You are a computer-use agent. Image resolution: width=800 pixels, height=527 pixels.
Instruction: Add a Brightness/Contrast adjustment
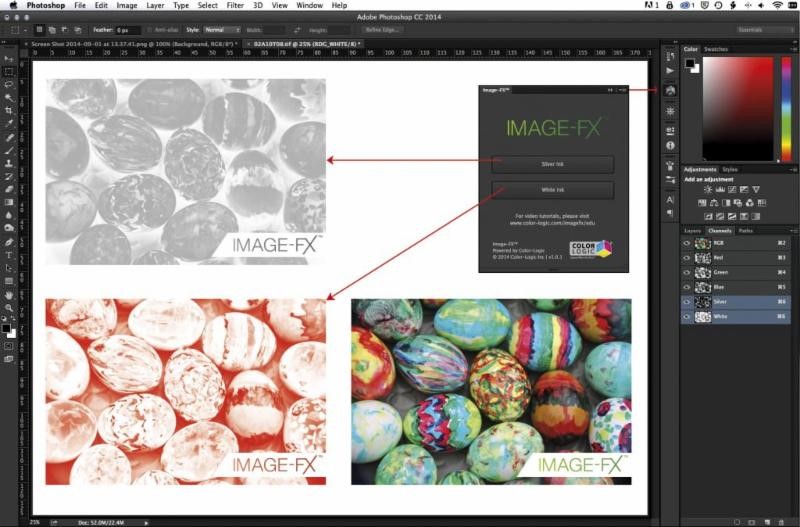pyautogui.click(x=708, y=190)
